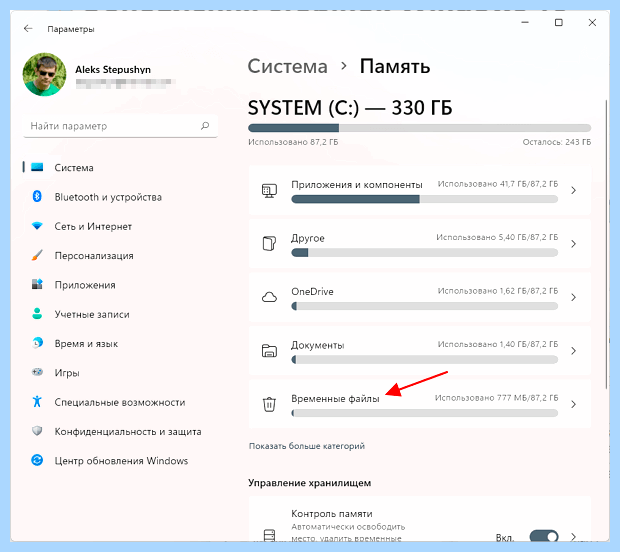Click the Контроль памяти title
620x552 pixels.
pyautogui.click(x=332, y=514)
